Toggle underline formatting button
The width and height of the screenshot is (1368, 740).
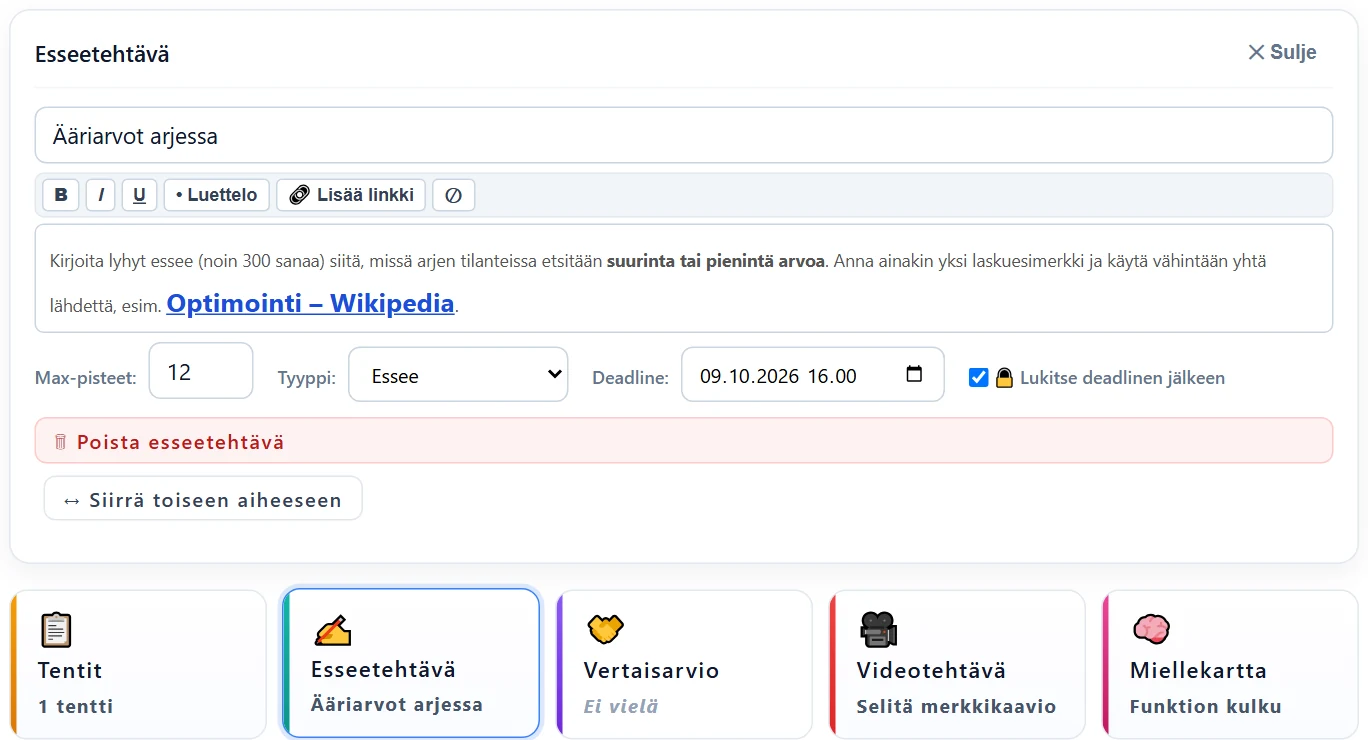pyautogui.click(x=139, y=195)
